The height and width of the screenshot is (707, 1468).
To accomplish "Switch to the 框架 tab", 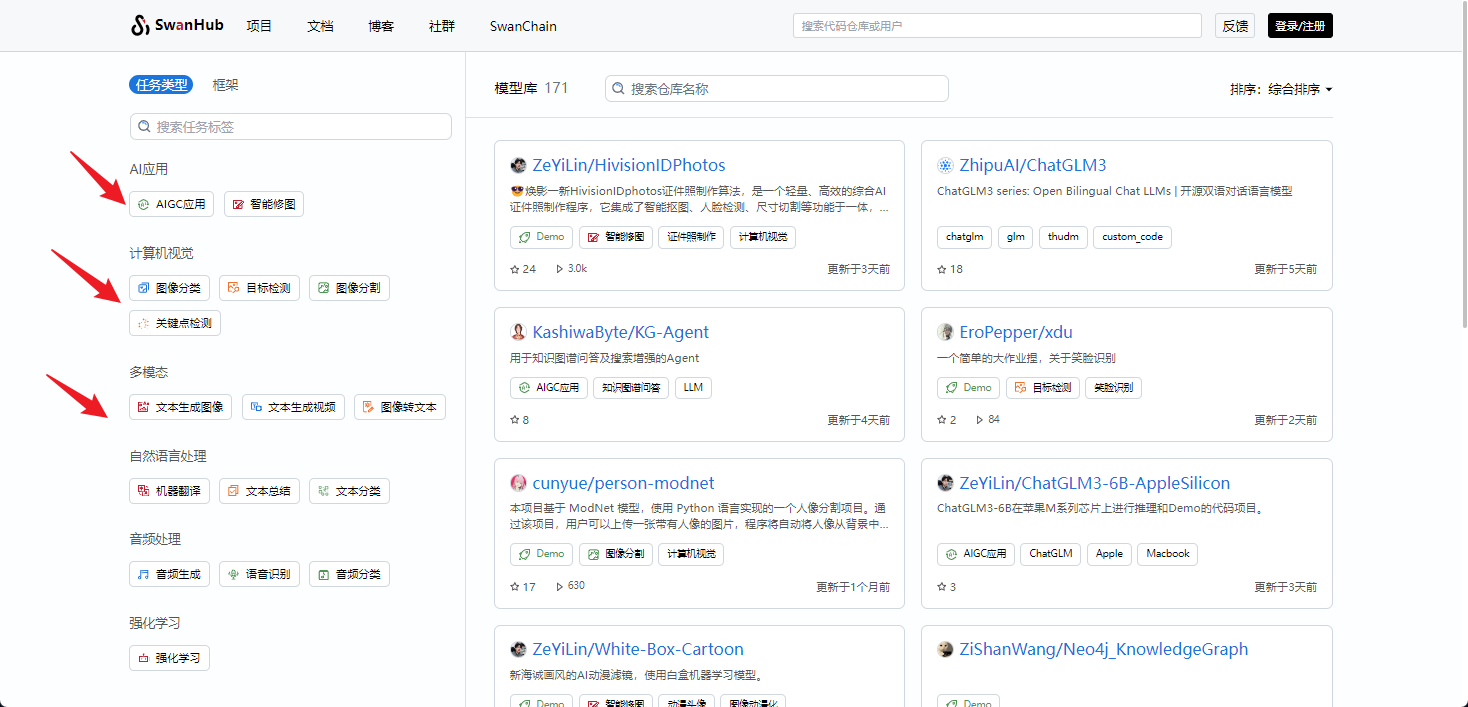I will pos(225,85).
